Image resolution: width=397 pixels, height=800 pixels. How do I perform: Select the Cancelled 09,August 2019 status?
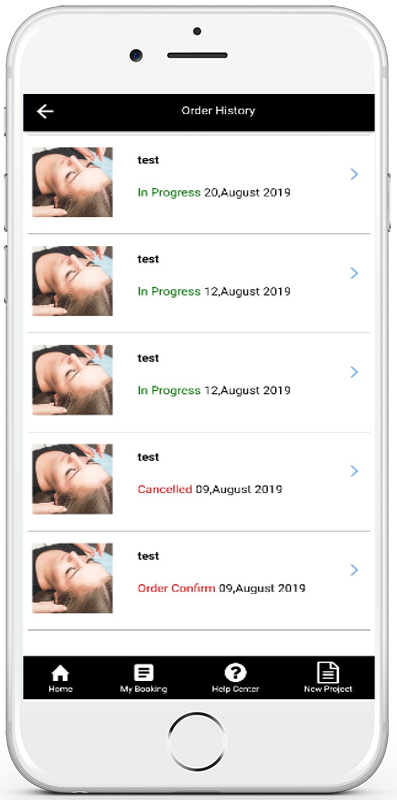[x=210, y=489]
